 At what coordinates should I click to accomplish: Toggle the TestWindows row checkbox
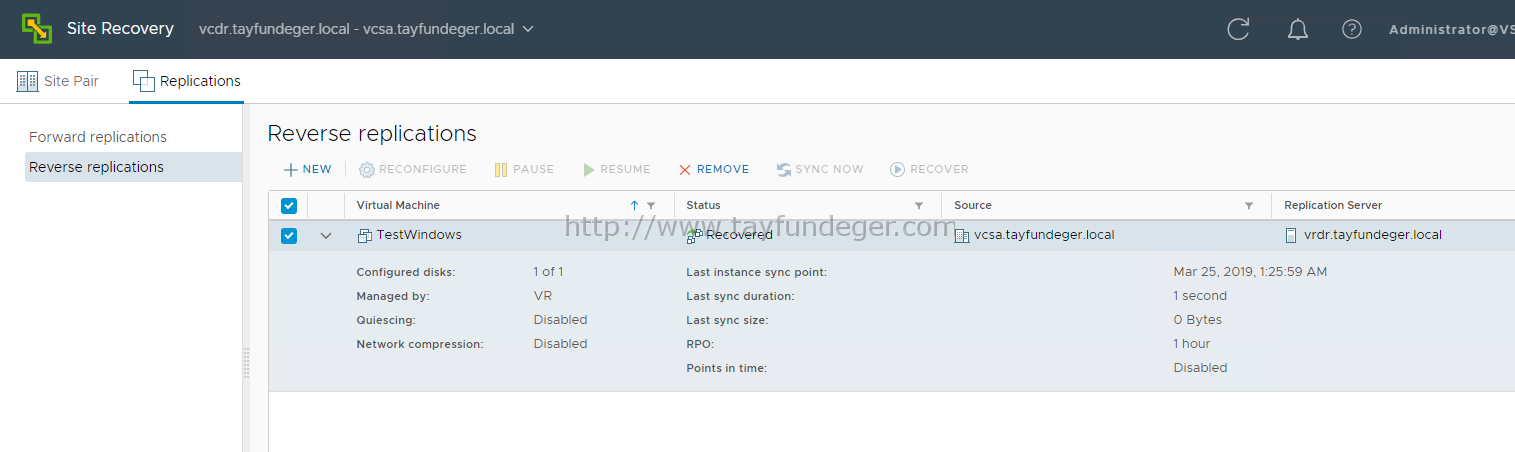coord(289,235)
